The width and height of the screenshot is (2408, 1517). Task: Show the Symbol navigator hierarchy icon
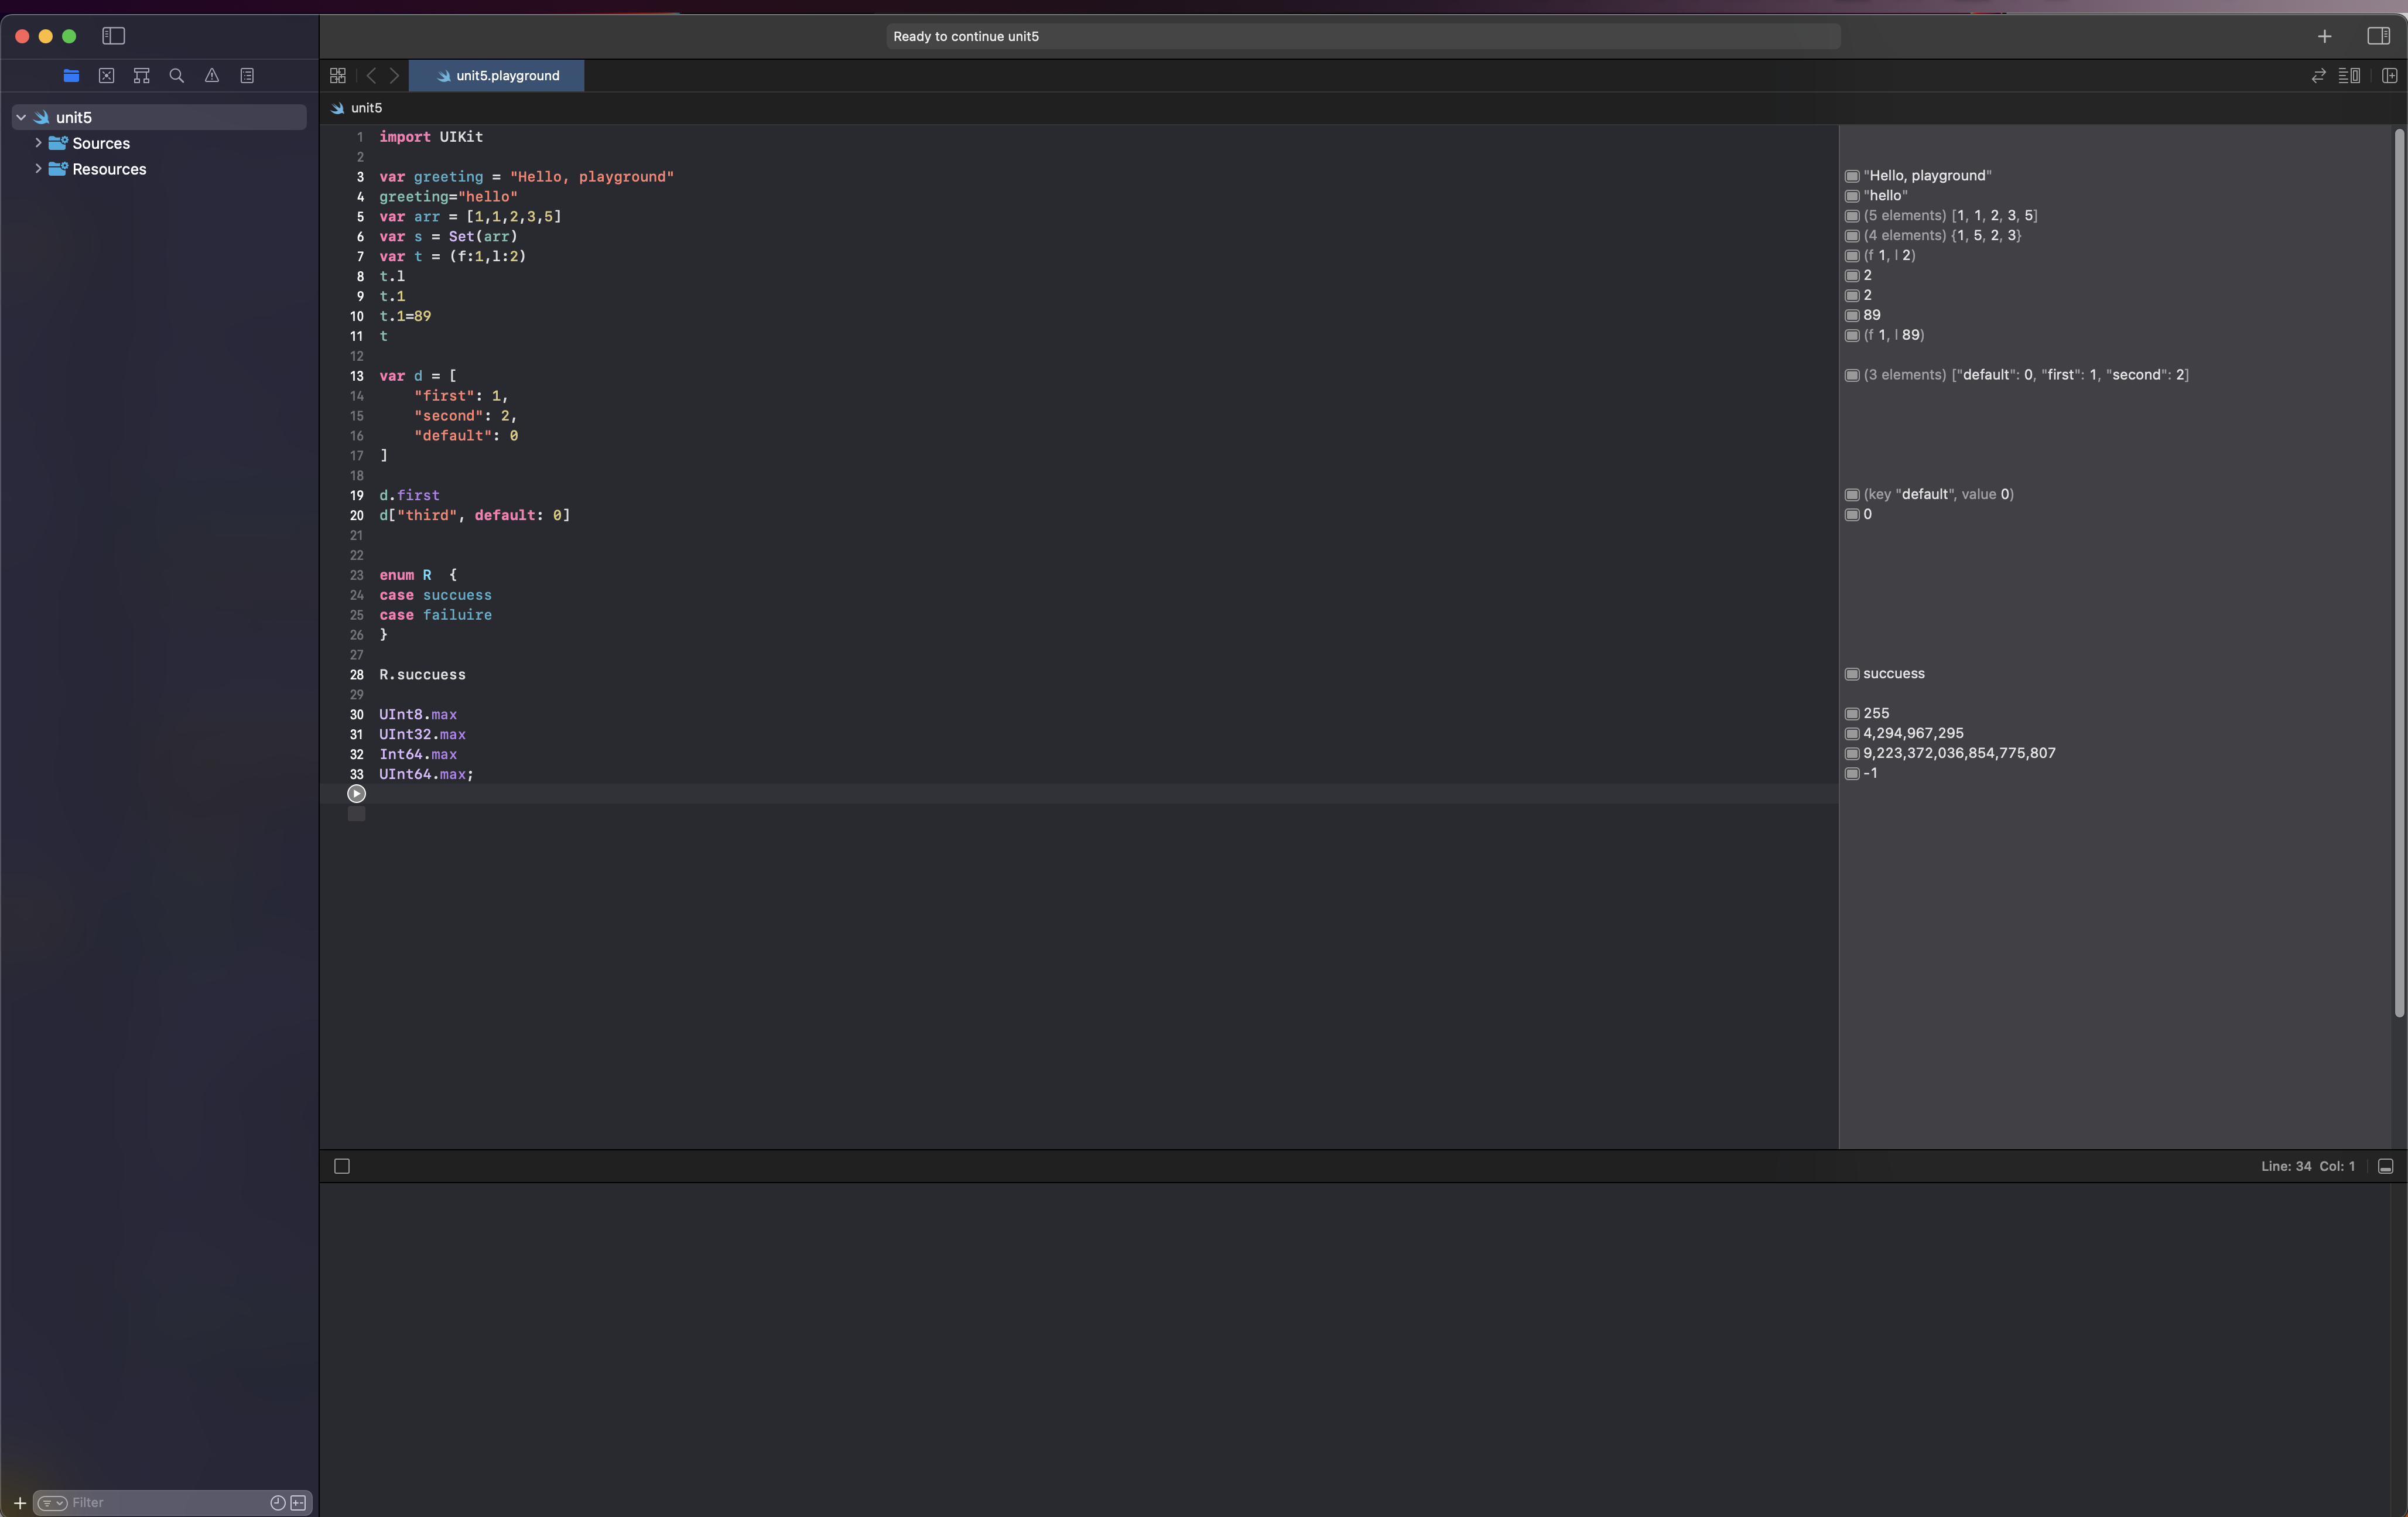(x=142, y=76)
